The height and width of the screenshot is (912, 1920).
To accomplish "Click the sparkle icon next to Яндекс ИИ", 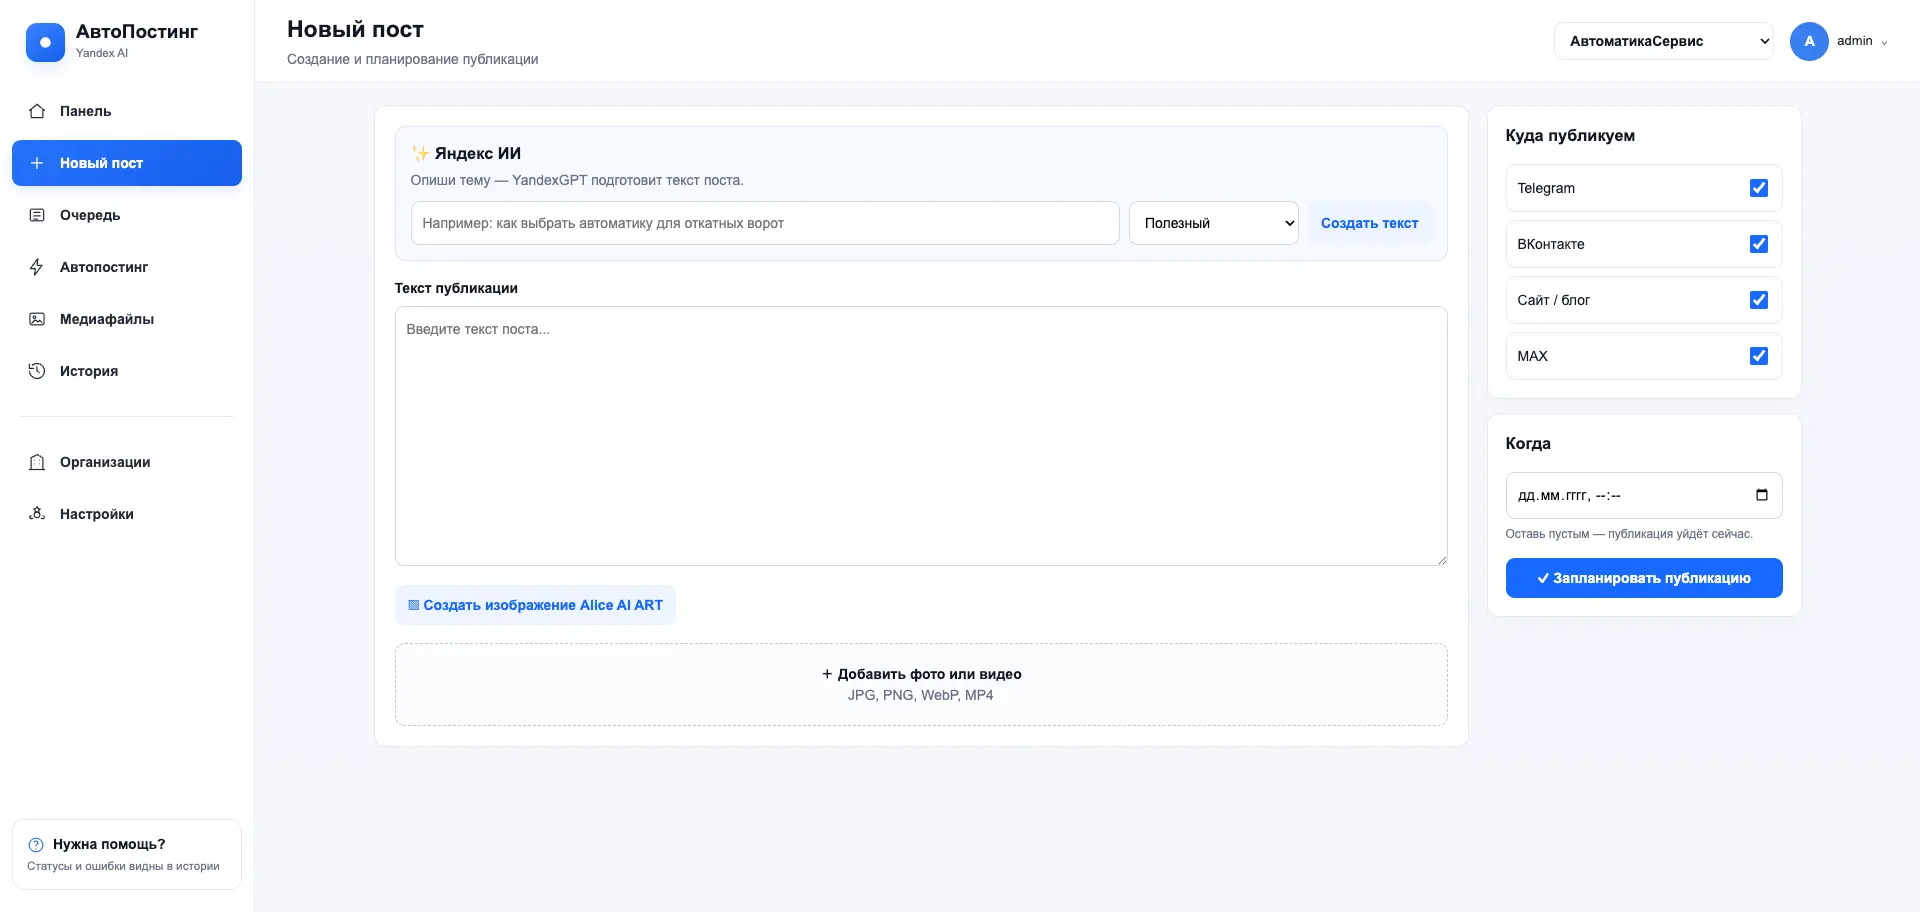I will click(420, 153).
